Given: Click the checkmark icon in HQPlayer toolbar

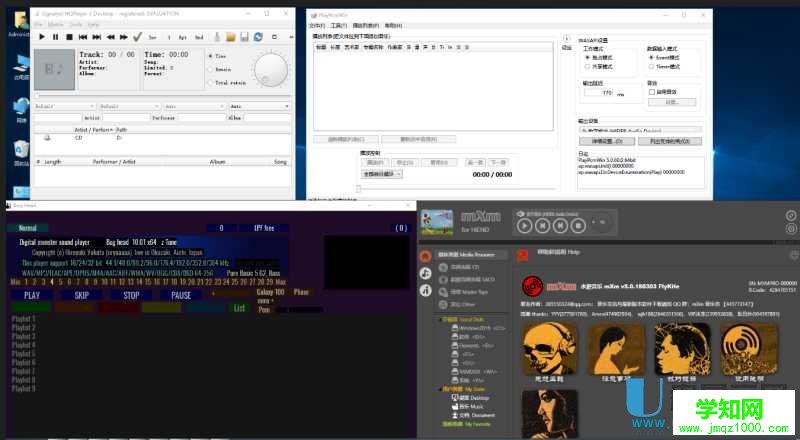Looking at the screenshot, I should pyautogui.click(x=137, y=37).
